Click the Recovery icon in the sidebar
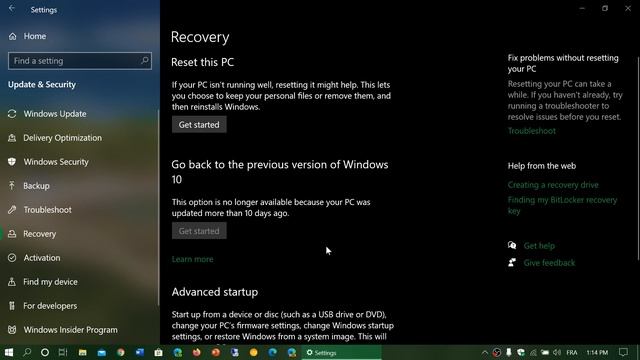The image size is (640, 360). click(x=12, y=234)
